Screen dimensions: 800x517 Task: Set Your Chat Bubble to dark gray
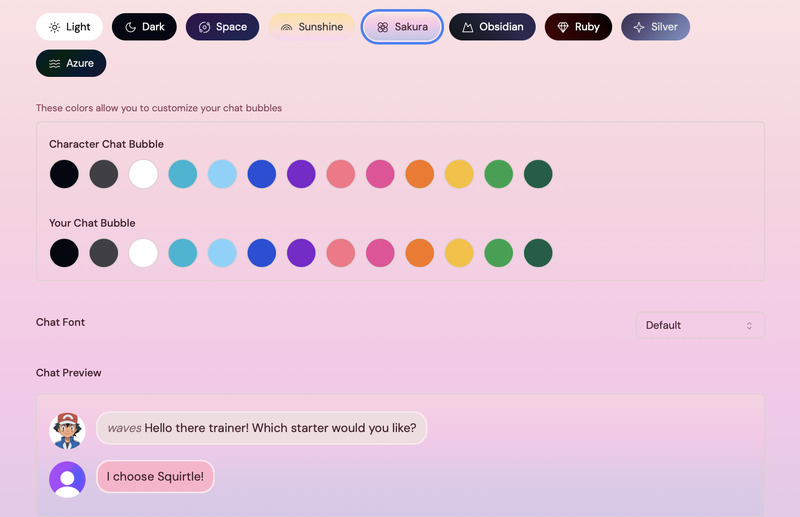click(104, 253)
